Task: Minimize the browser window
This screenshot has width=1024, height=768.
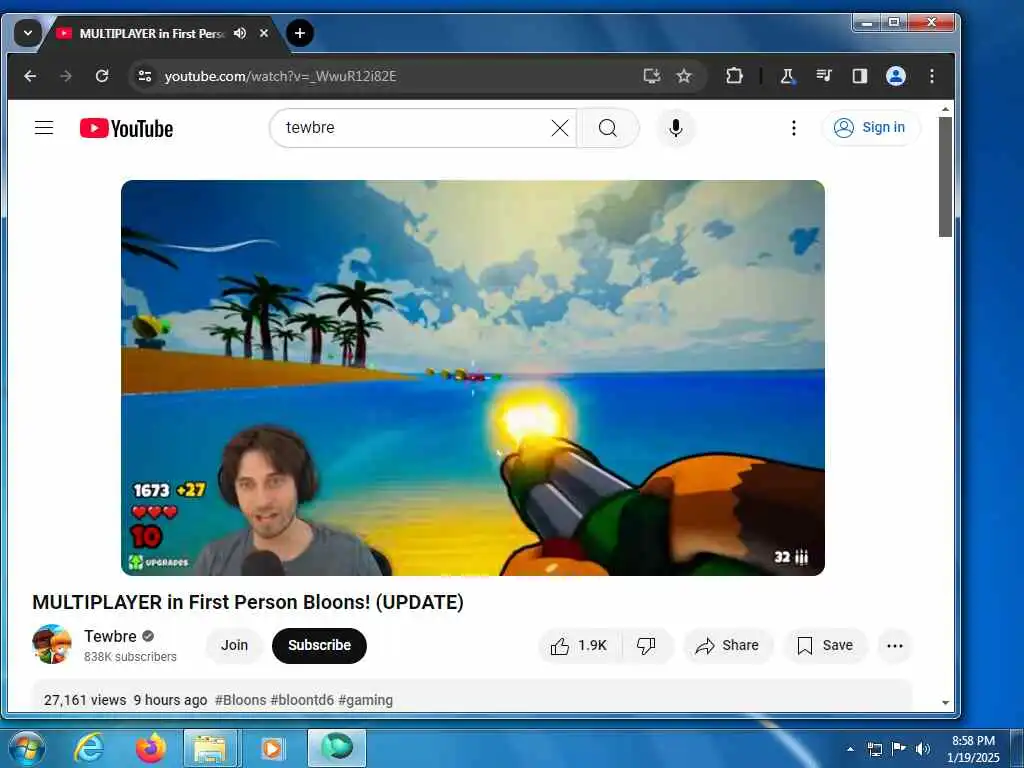Action: point(867,23)
